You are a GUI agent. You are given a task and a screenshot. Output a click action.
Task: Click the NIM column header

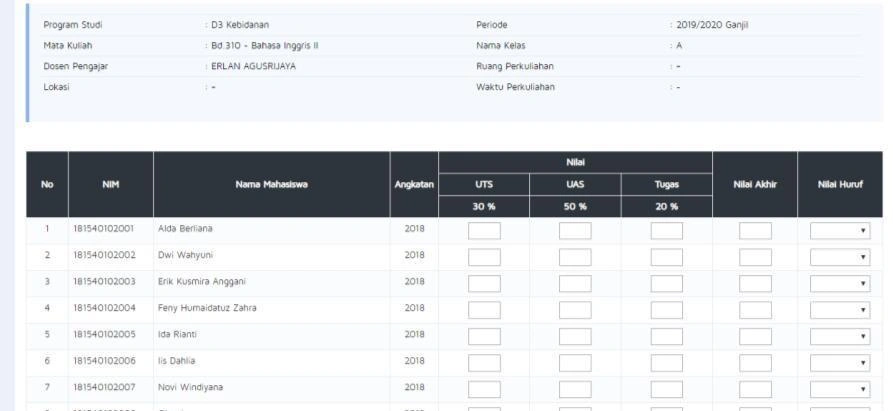(x=110, y=184)
